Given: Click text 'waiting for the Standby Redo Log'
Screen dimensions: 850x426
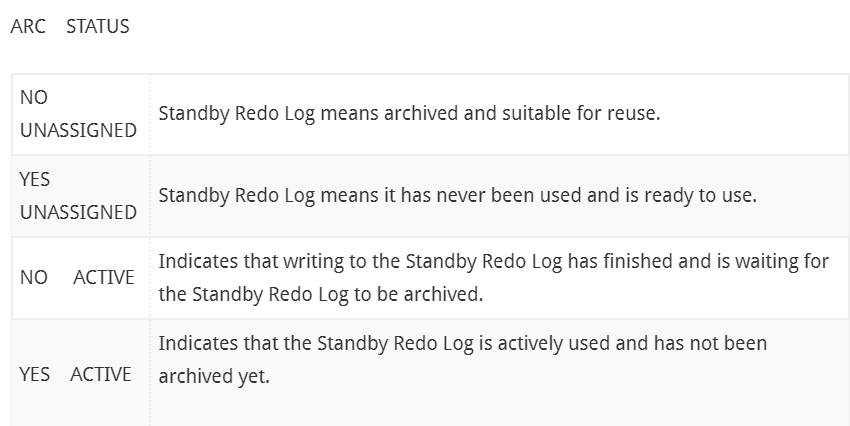Looking at the screenshot, I should click(x=494, y=277).
